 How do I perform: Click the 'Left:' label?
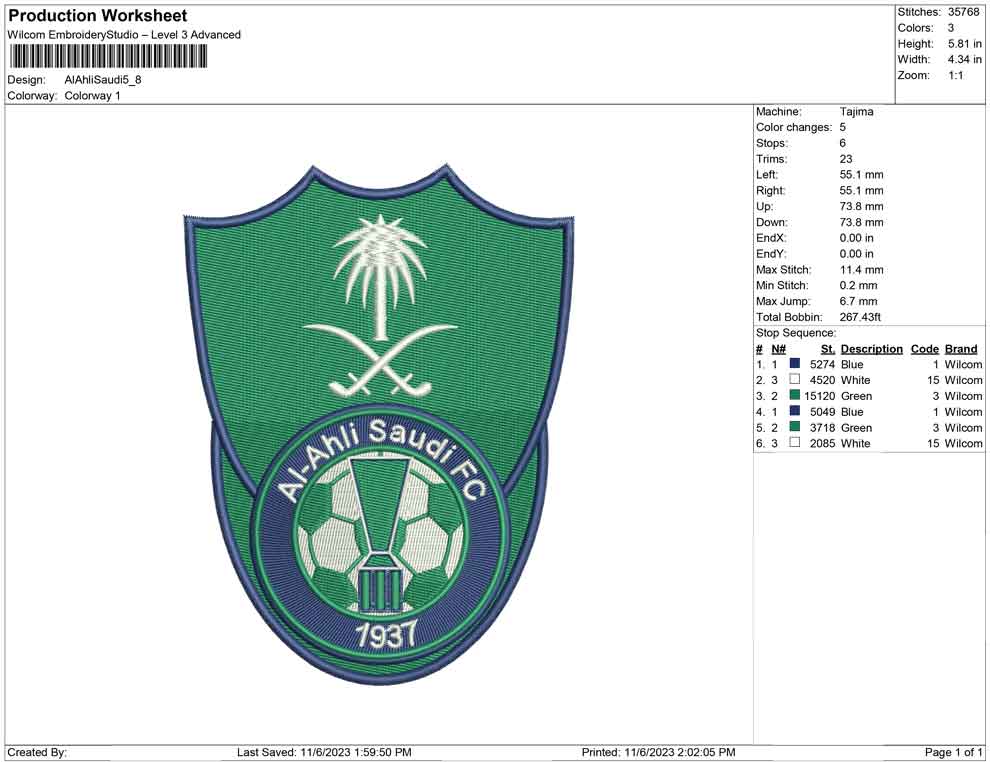tap(767, 175)
